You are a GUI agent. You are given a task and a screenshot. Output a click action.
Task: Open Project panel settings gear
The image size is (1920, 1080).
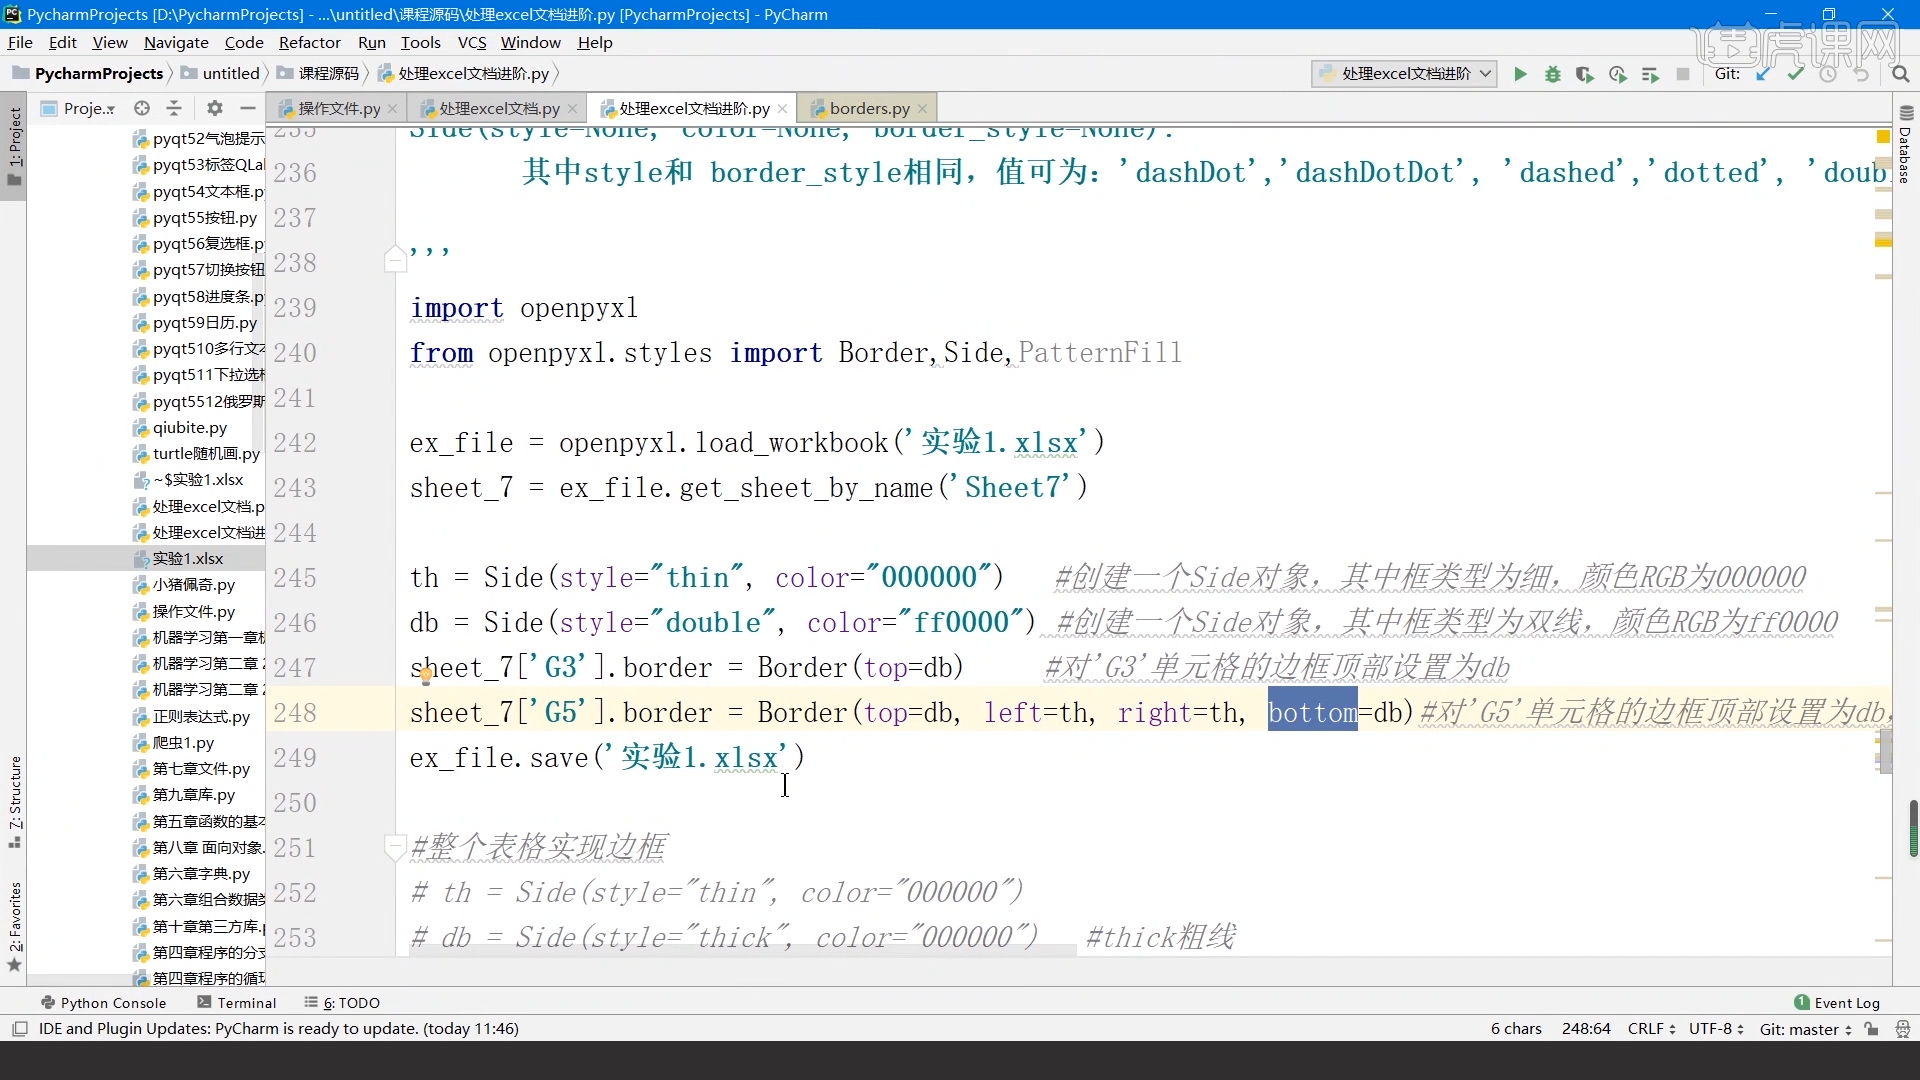(214, 108)
